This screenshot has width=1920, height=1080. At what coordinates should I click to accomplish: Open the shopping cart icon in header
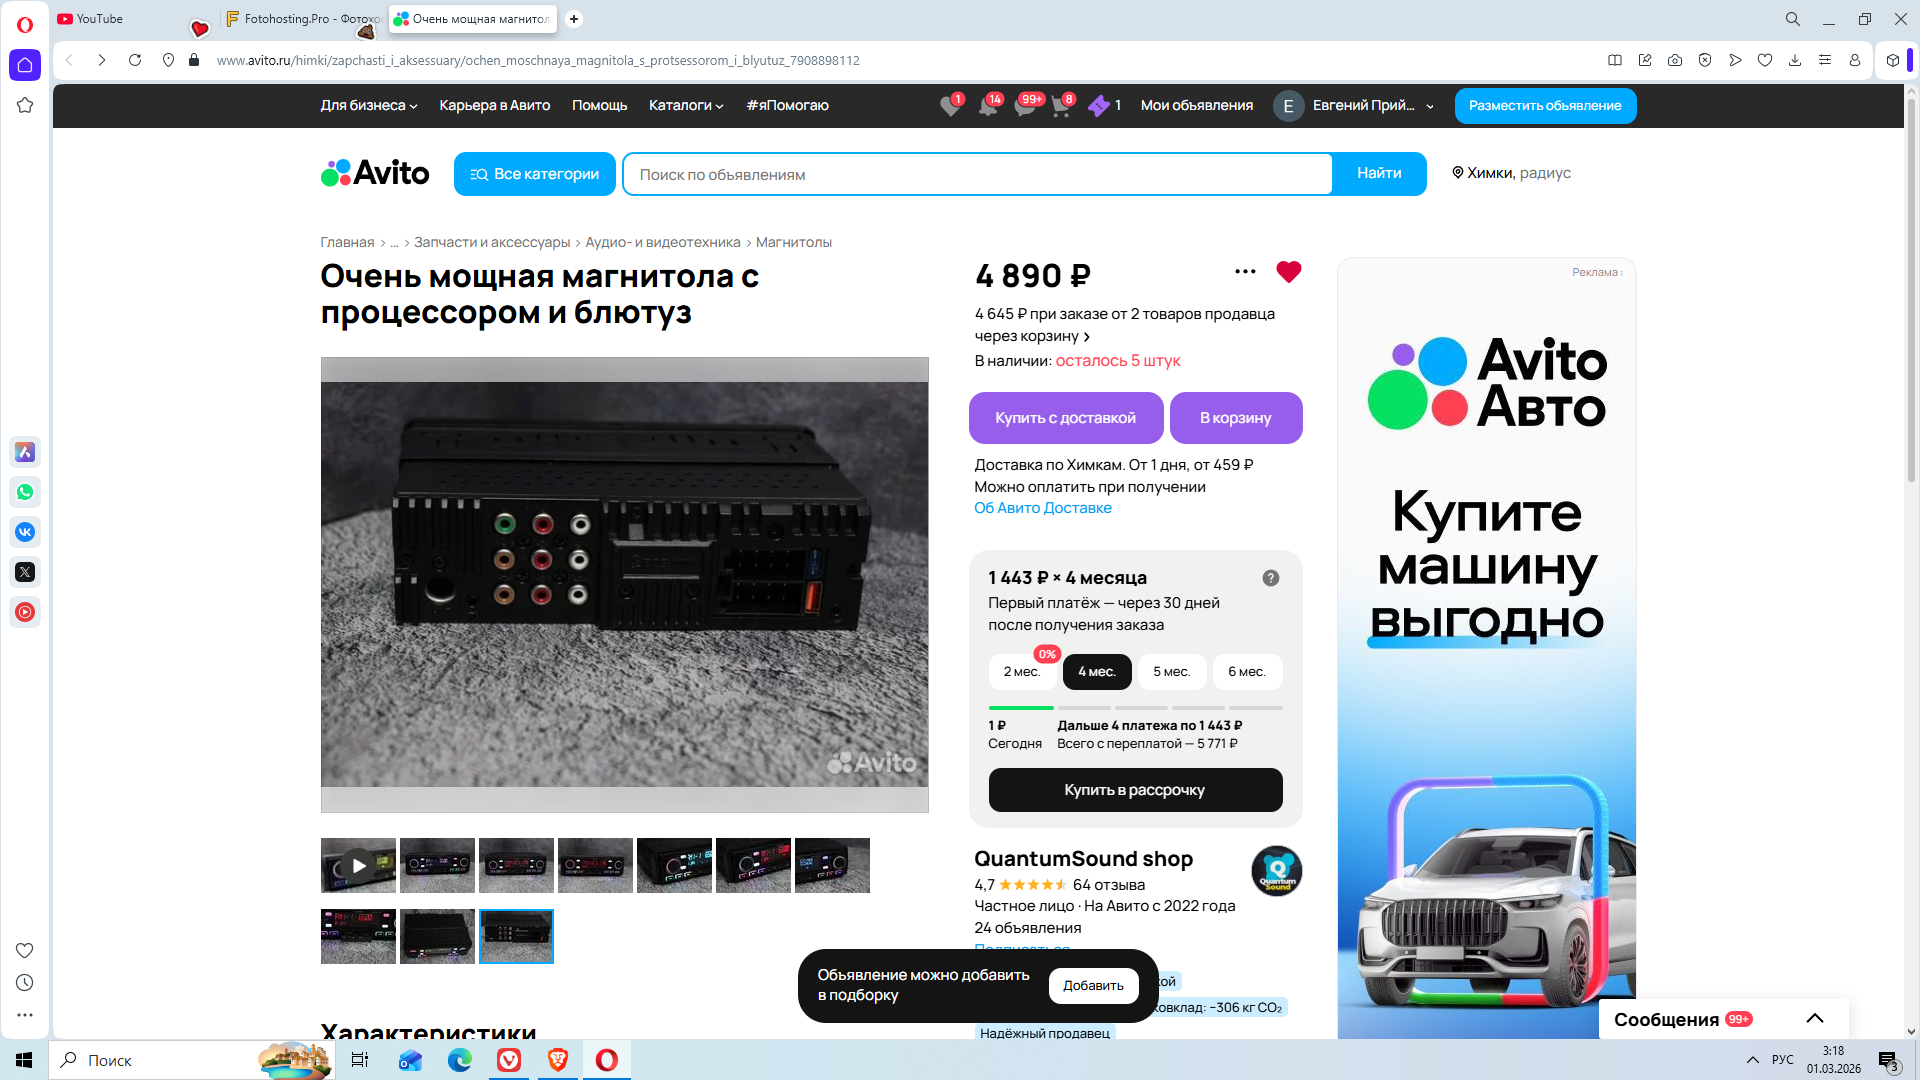pyautogui.click(x=1061, y=106)
